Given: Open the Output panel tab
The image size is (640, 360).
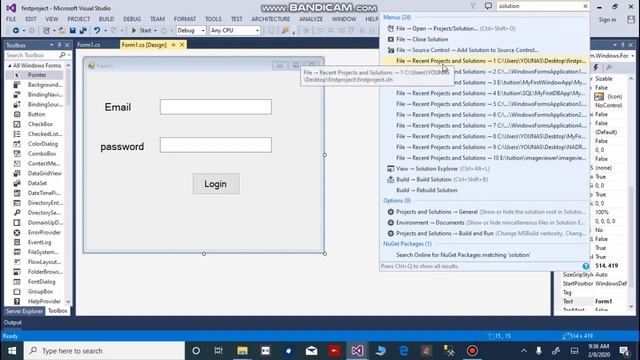Looking at the screenshot, I should tap(13, 322).
